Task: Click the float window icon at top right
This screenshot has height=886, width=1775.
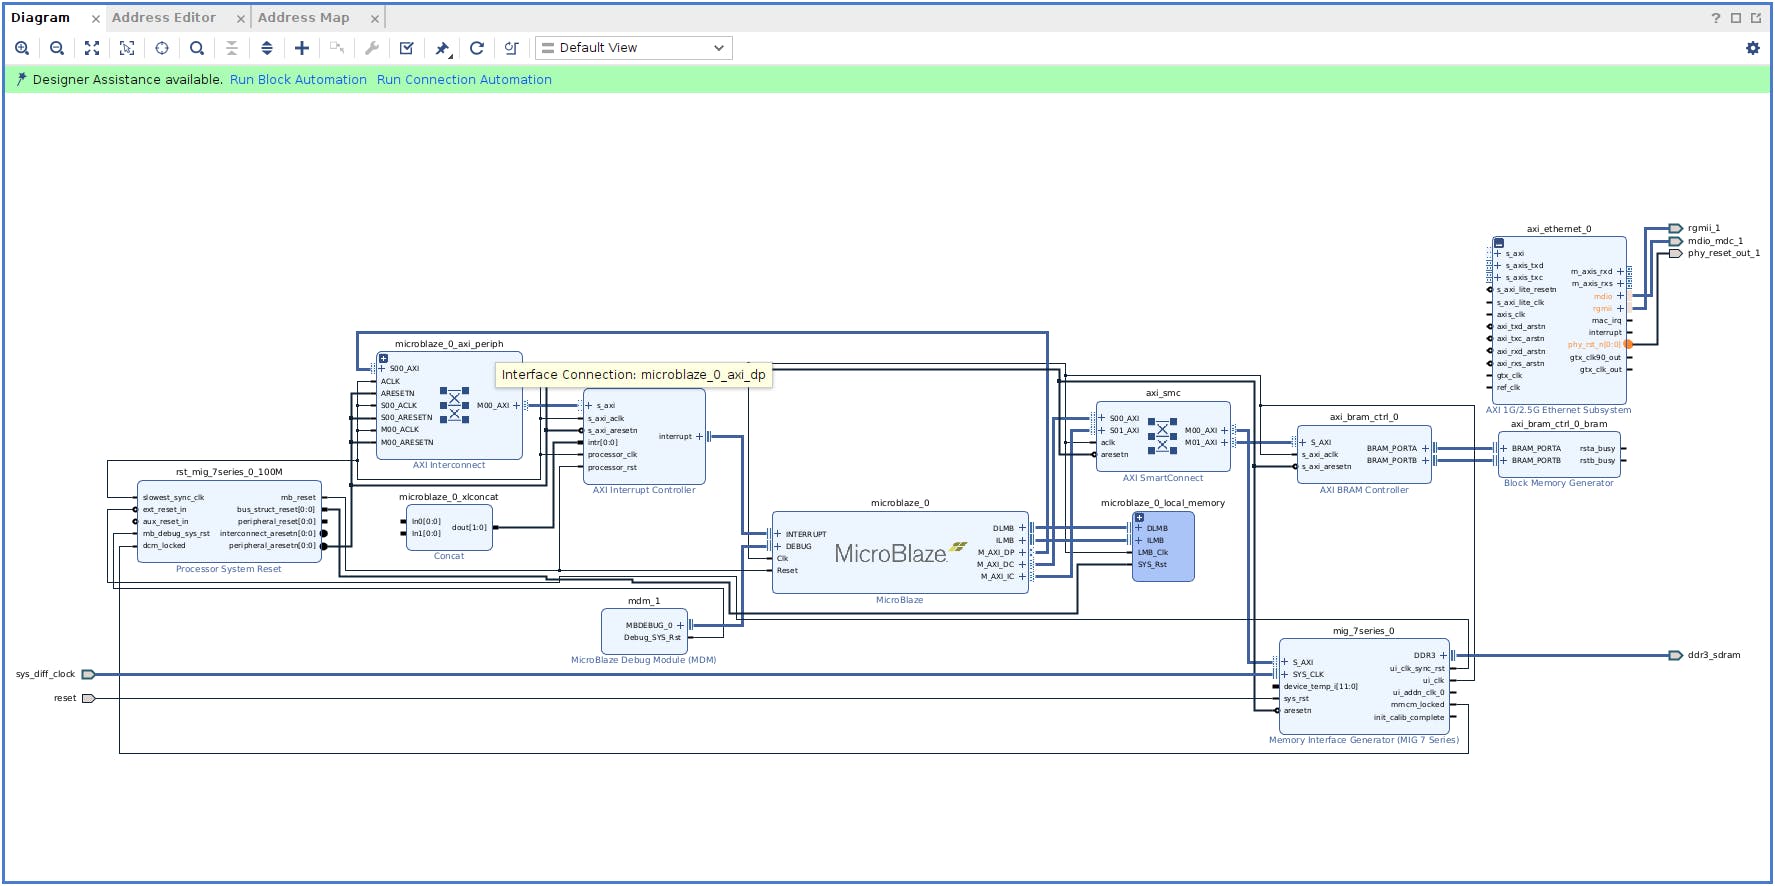Action: click(x=1756, y=18)
